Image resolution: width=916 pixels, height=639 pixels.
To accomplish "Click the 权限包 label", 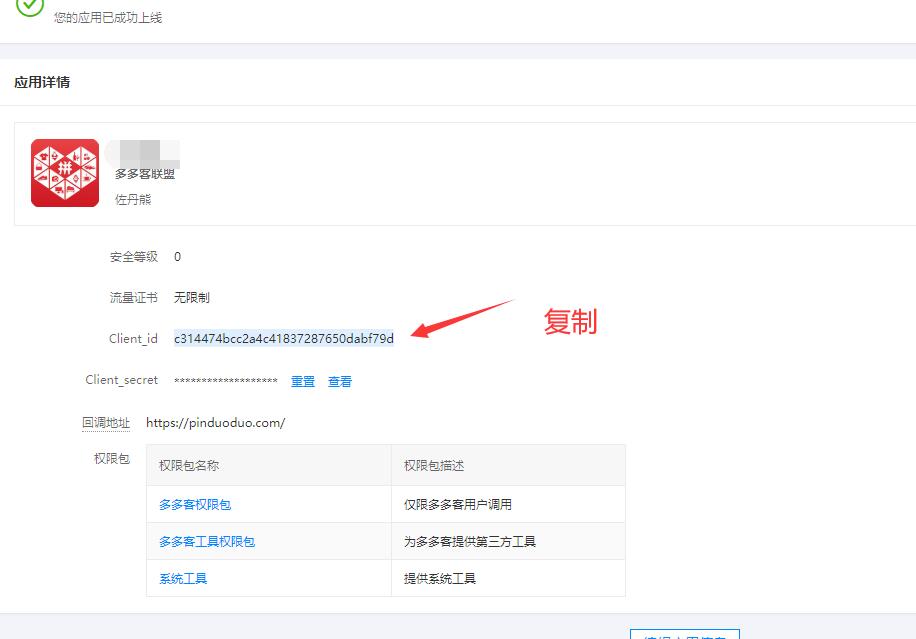I will coord(112,459).
